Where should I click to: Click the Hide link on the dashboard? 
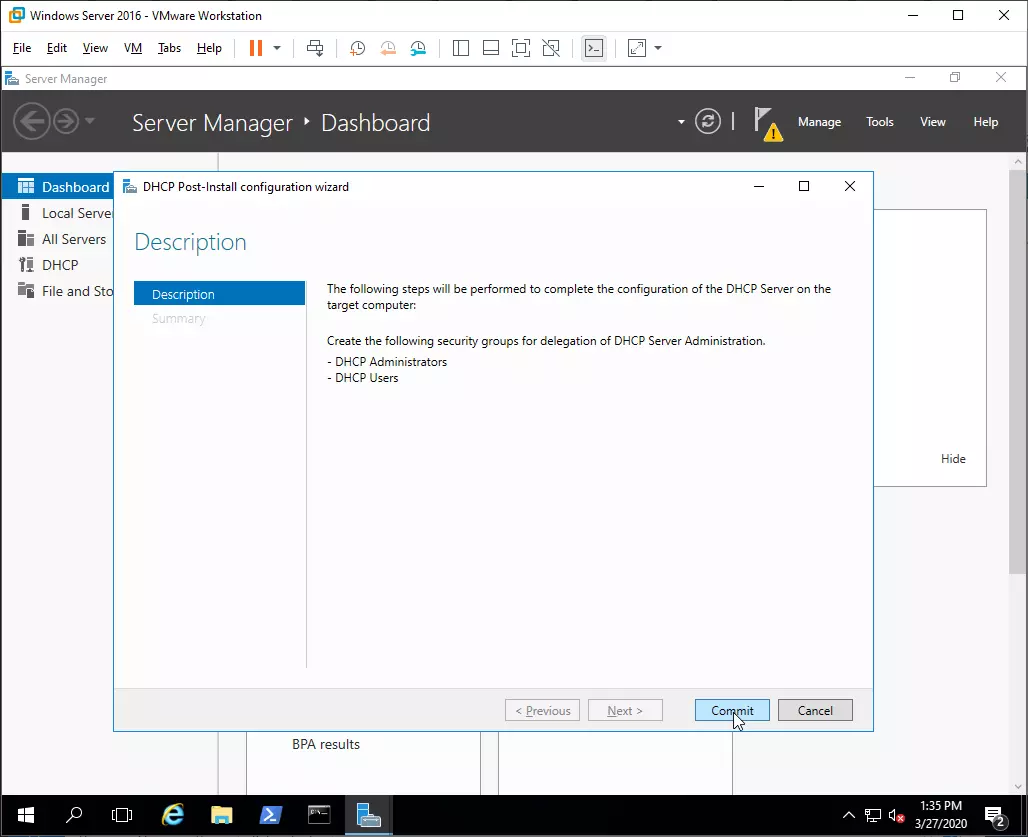coord(953,459)
